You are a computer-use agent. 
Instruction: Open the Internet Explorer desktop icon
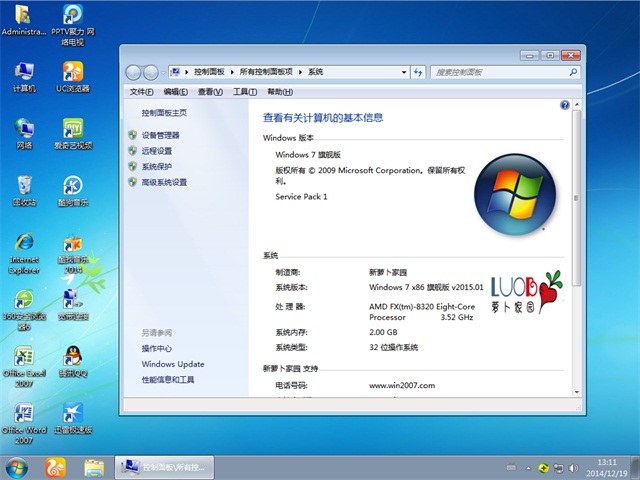click(23, 250)
